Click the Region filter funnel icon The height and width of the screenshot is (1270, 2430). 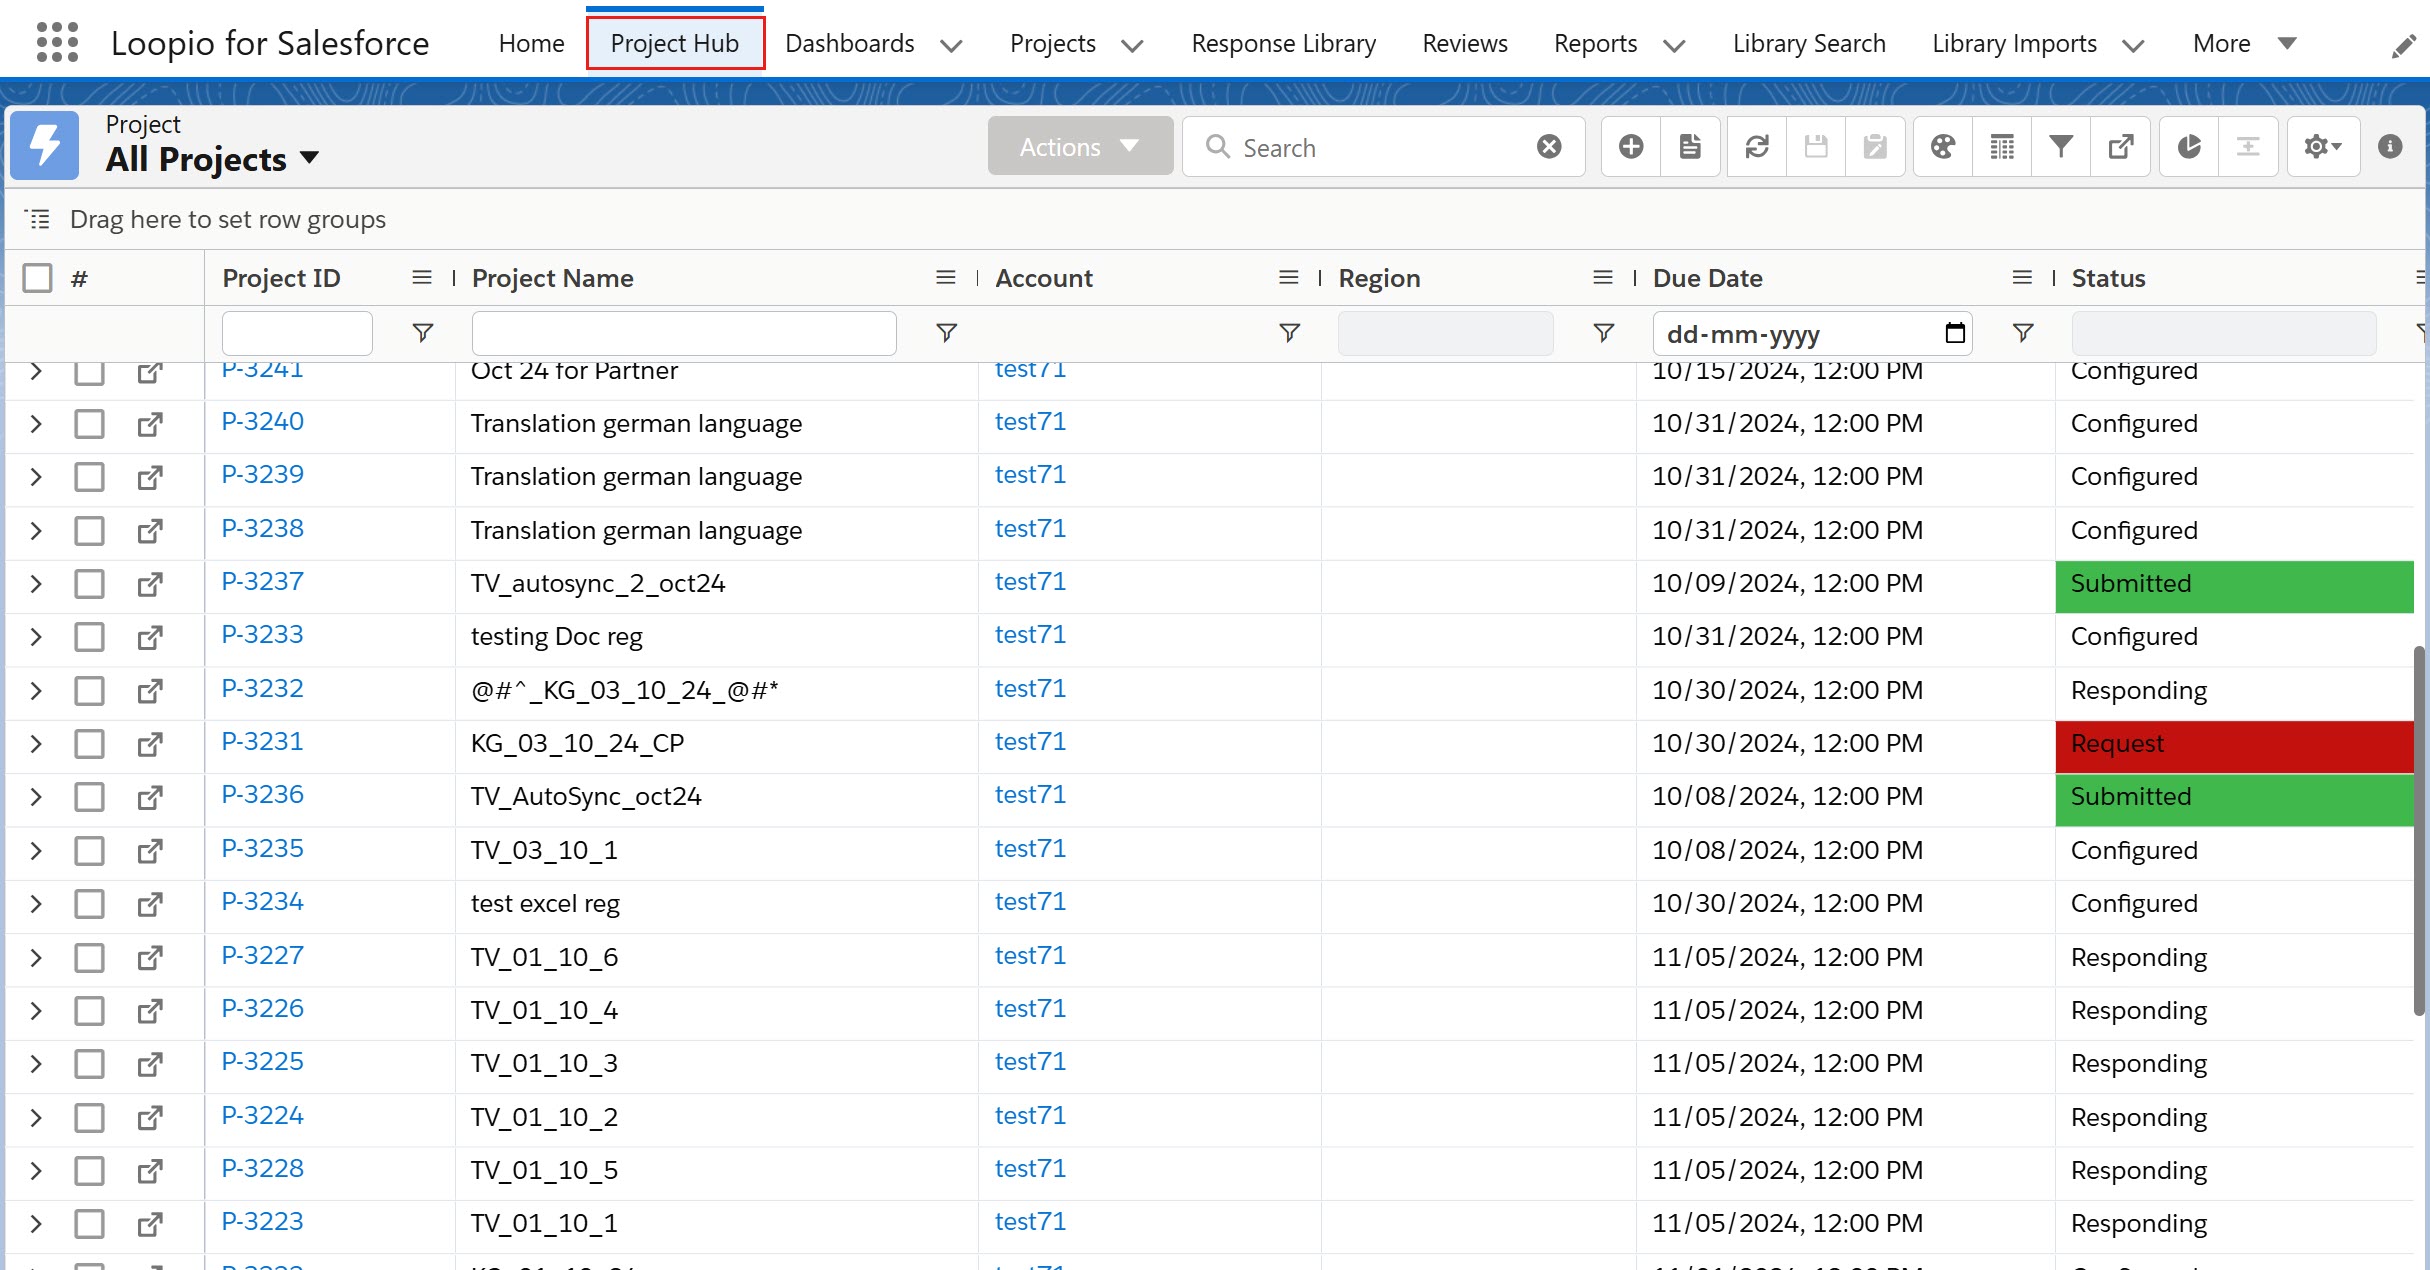pyautogui.click(x=1604, y=332)
